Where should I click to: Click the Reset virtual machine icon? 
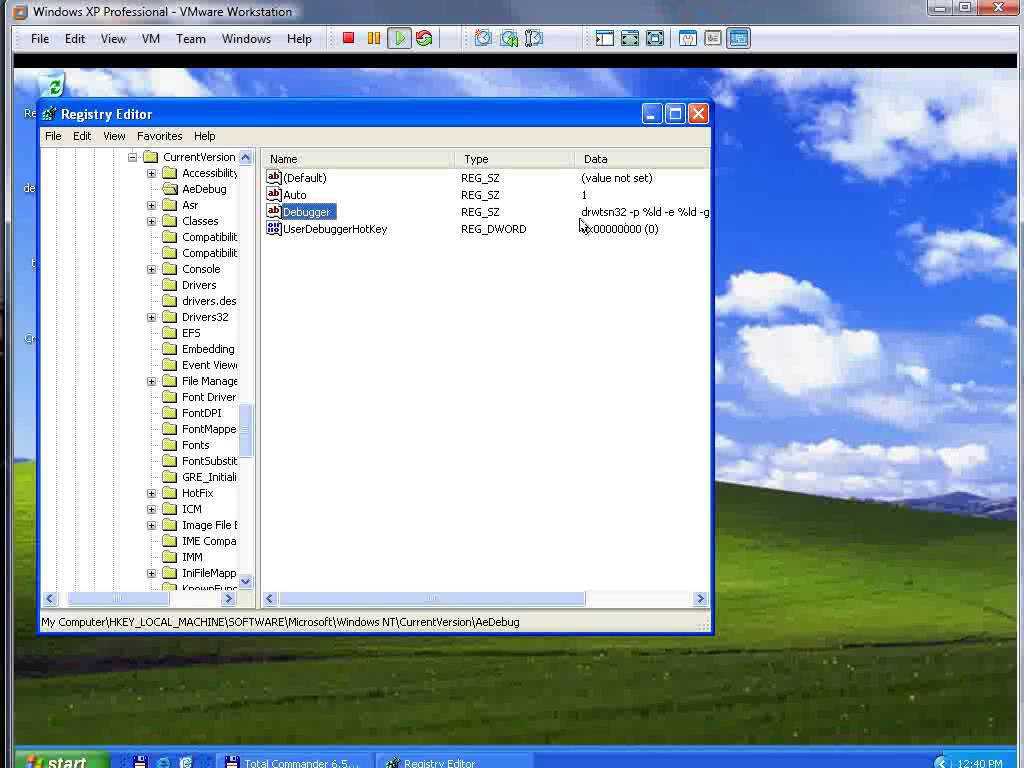tap(424, 39)
